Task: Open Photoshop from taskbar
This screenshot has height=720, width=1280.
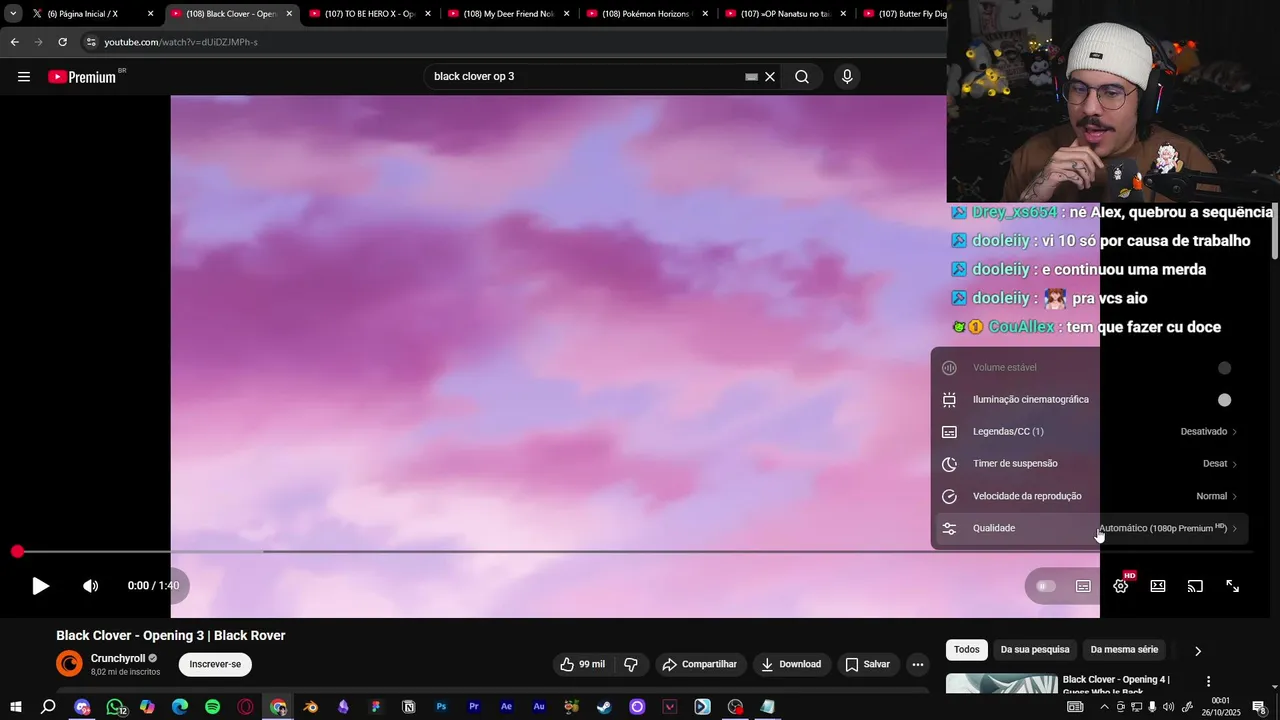Action: click(x=441, y=707)
